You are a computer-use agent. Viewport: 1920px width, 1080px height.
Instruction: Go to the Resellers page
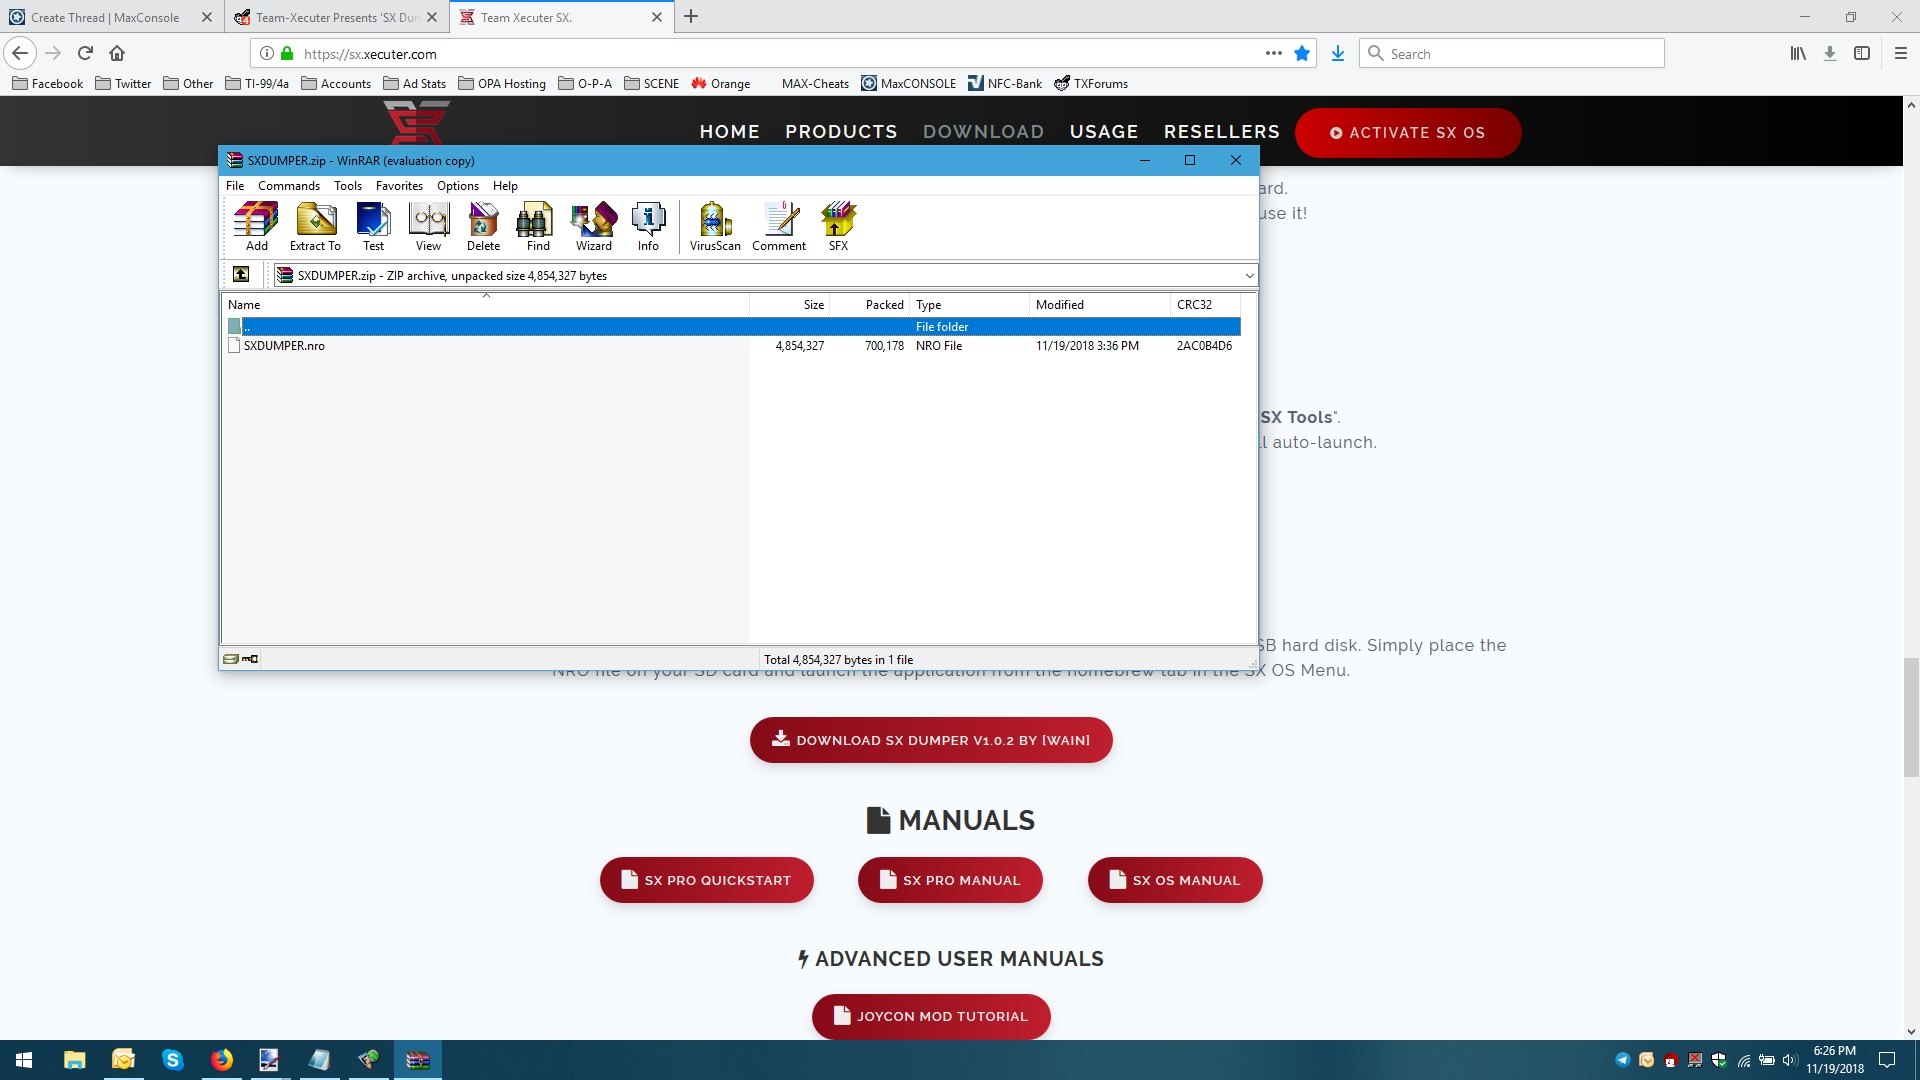coord(1222,132)
